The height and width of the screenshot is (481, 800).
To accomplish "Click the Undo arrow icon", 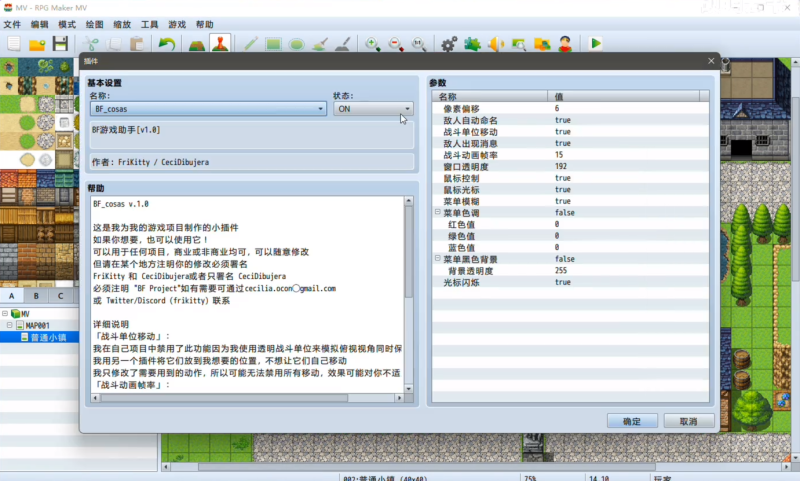I will tap(166, 44).
